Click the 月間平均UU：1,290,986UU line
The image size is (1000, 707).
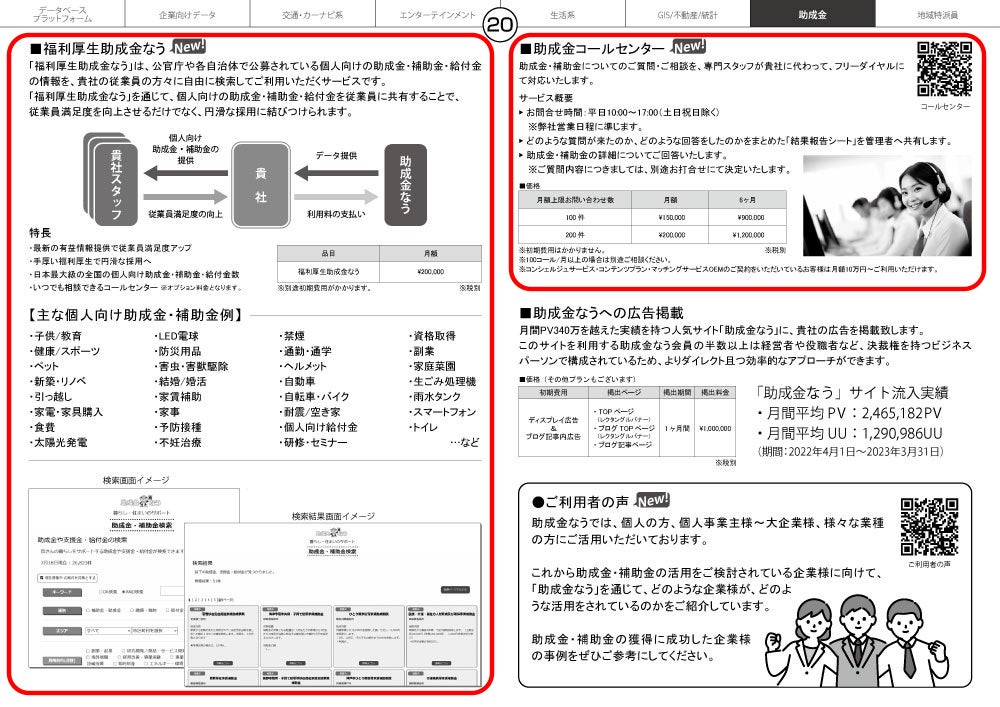[x=849, y=434]
